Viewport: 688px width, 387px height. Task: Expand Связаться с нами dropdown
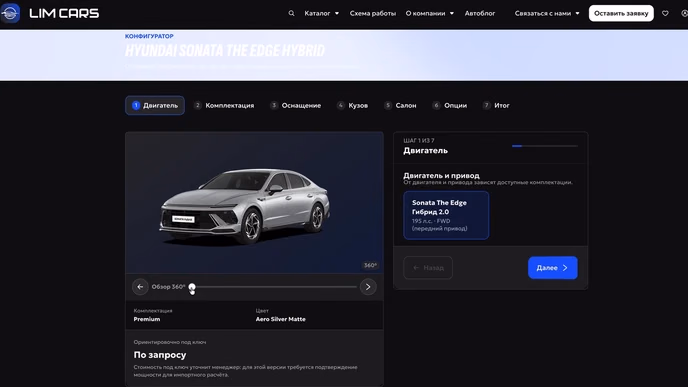pyautogui.click(x=547, y=13)
